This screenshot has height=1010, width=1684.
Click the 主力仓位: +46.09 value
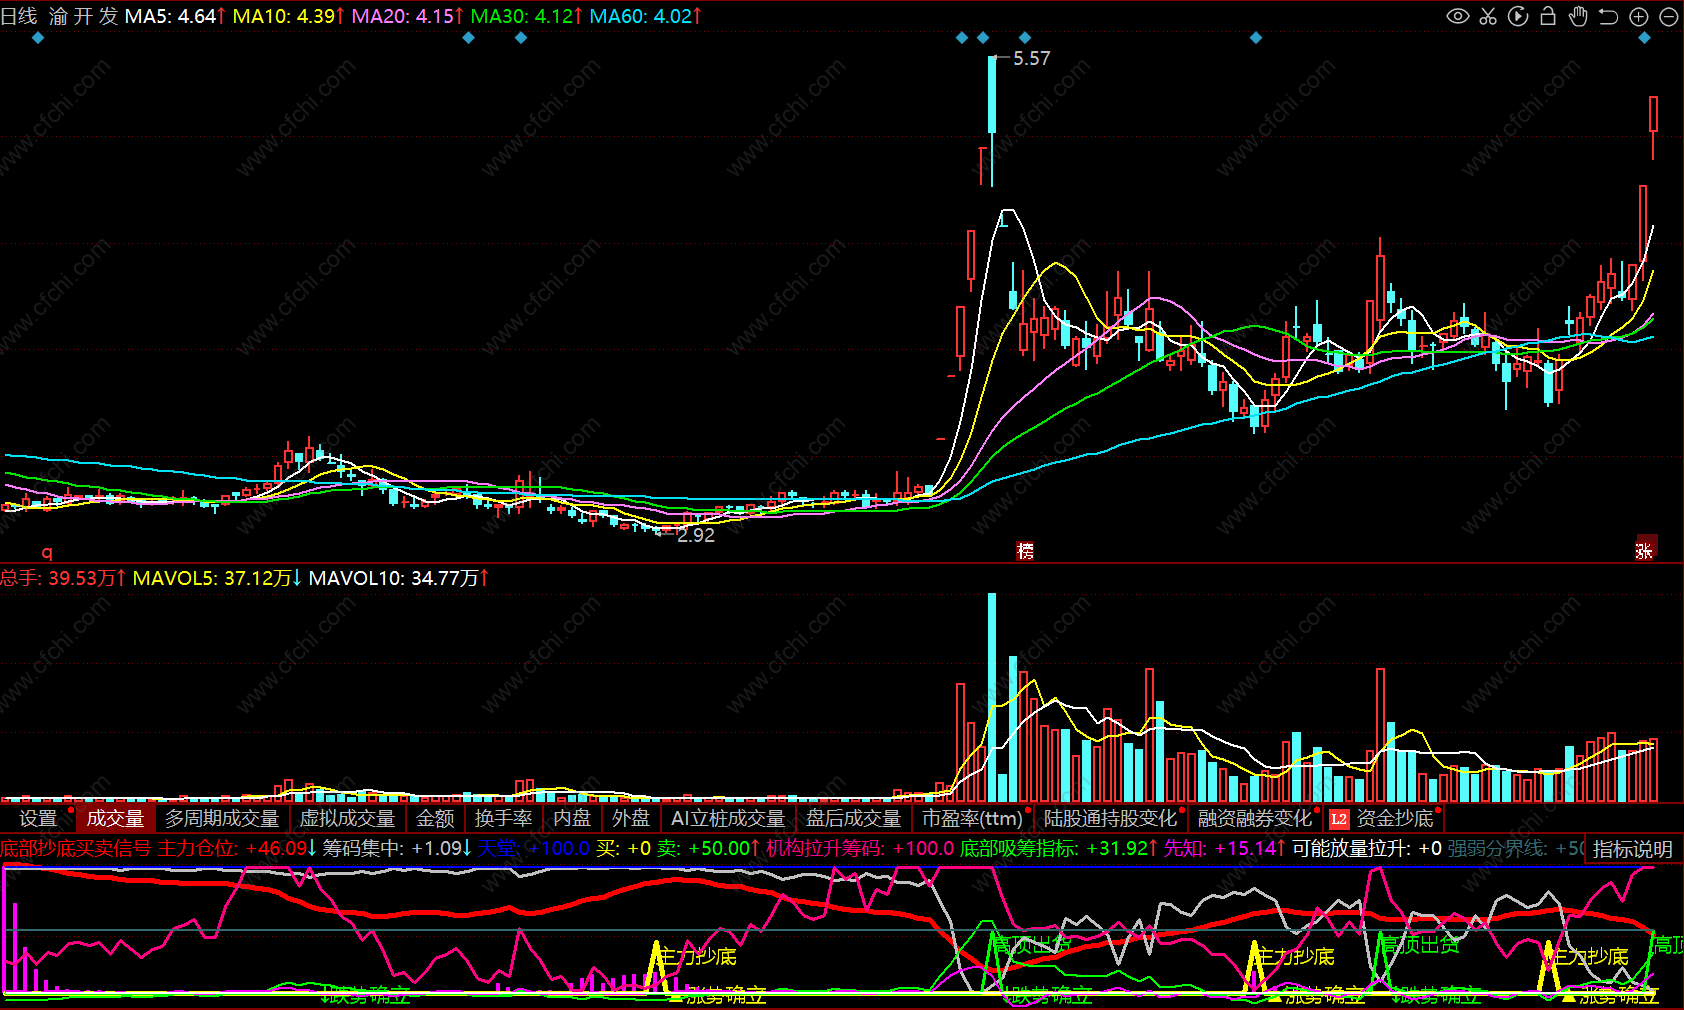click(x=237, y=849)
